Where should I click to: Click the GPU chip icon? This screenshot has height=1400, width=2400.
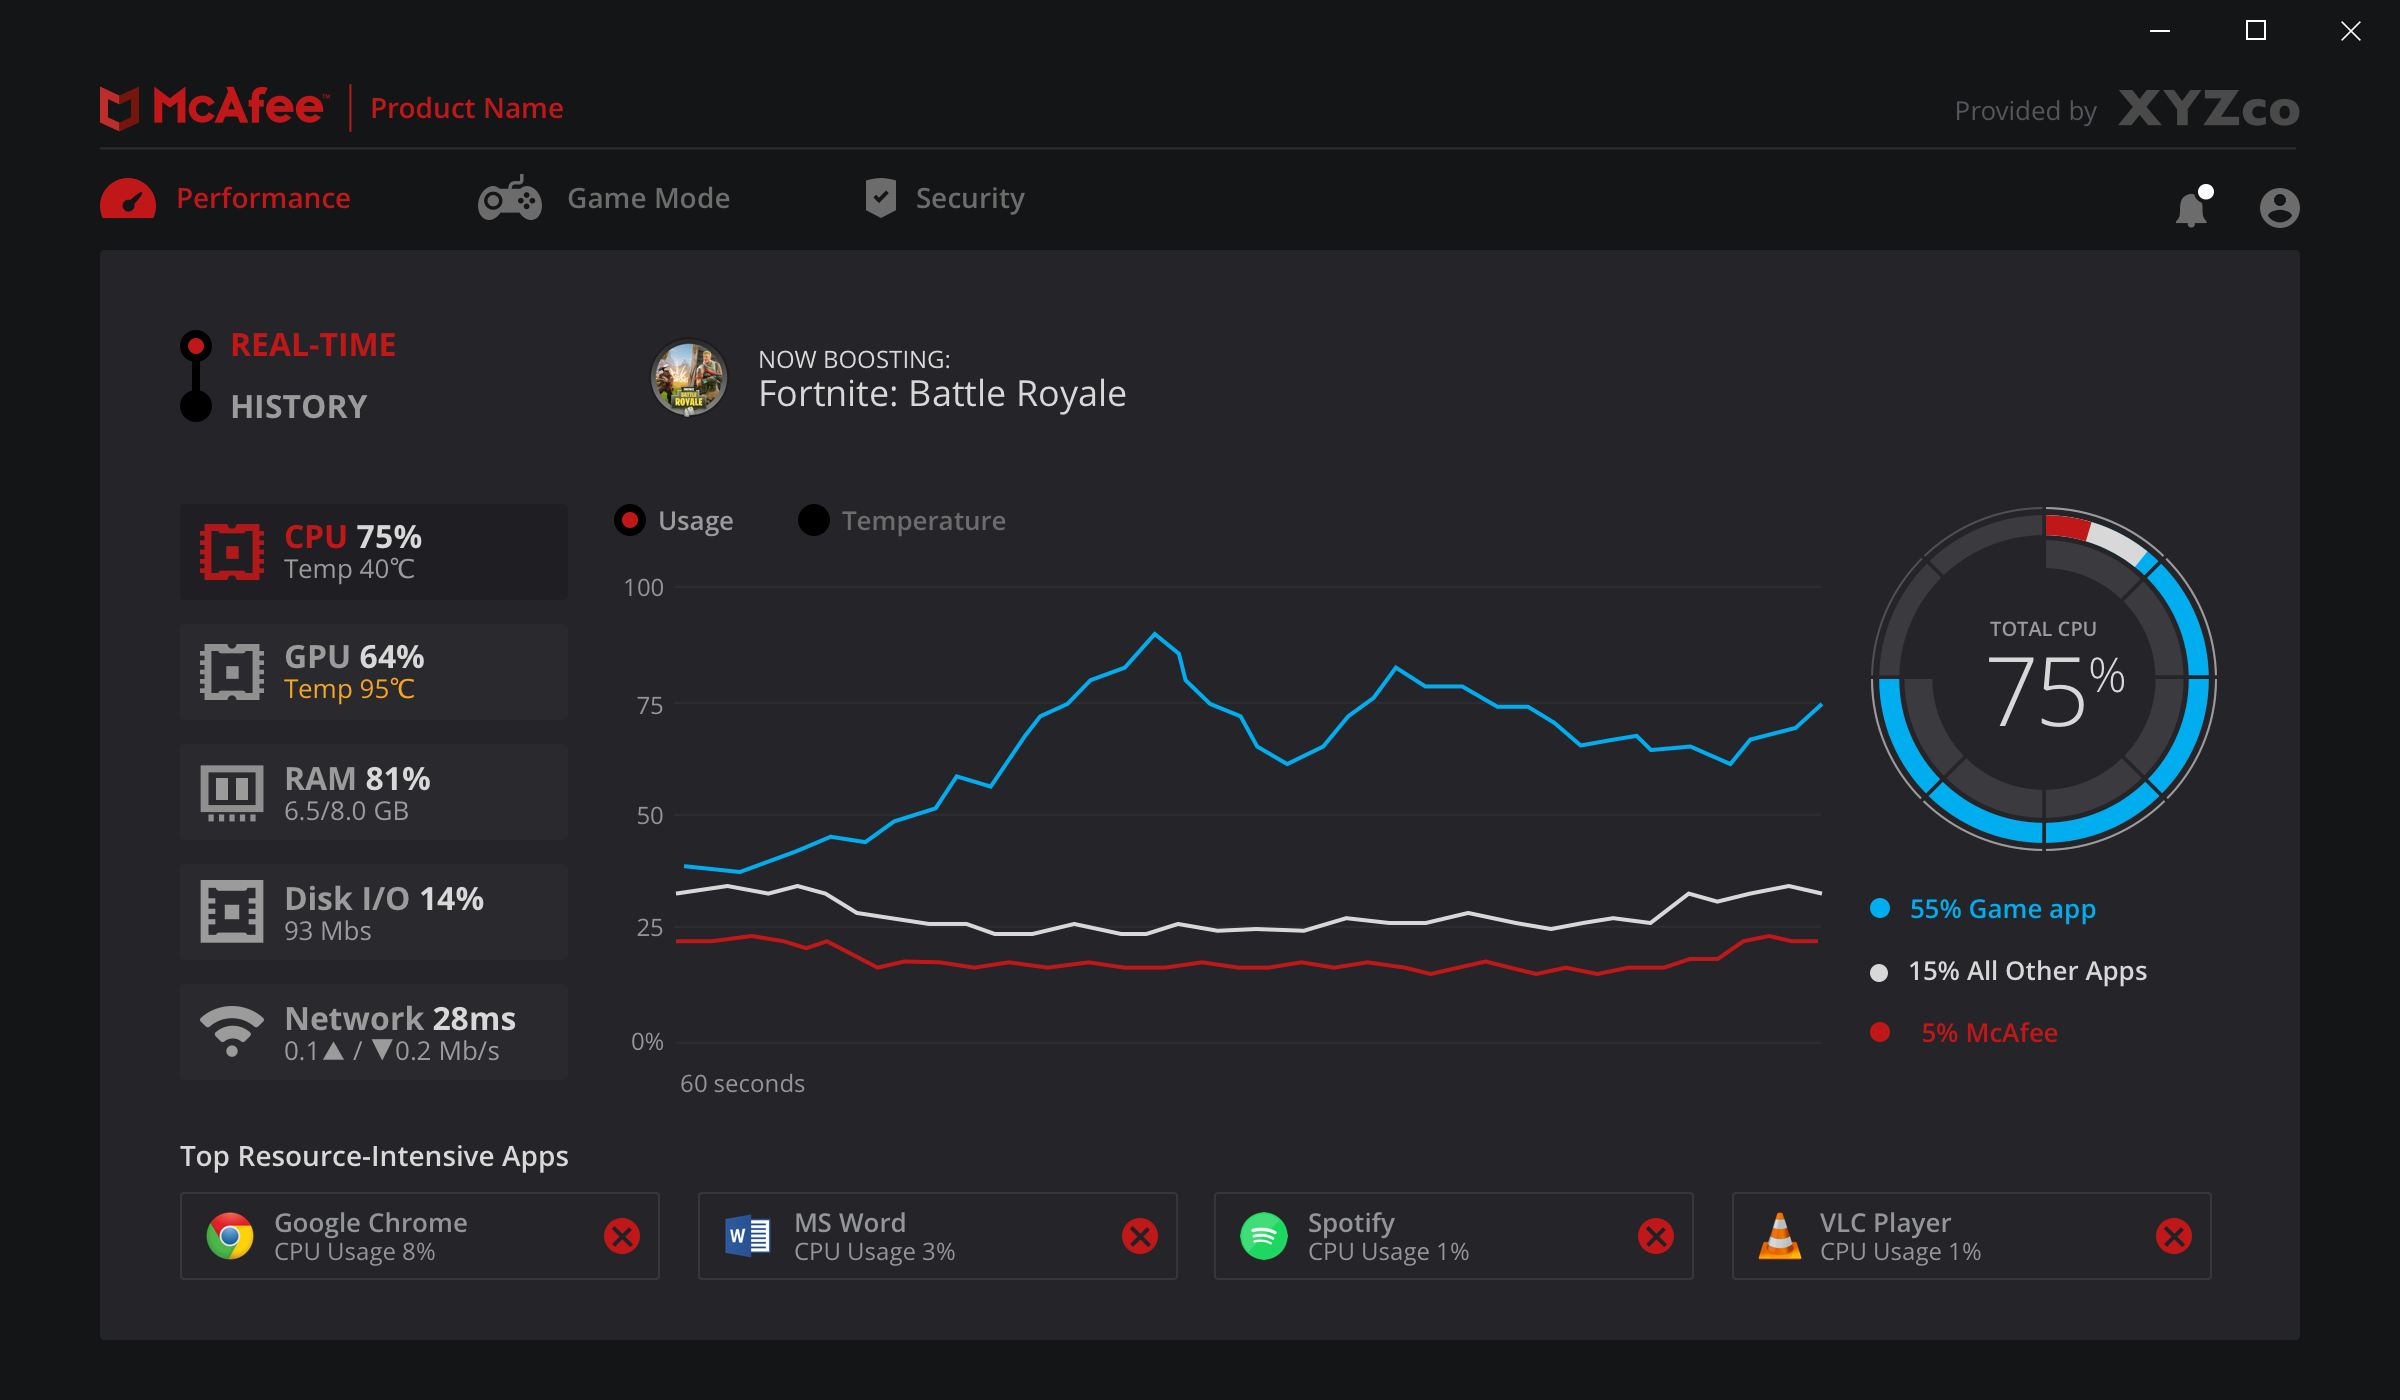[232, 671]
